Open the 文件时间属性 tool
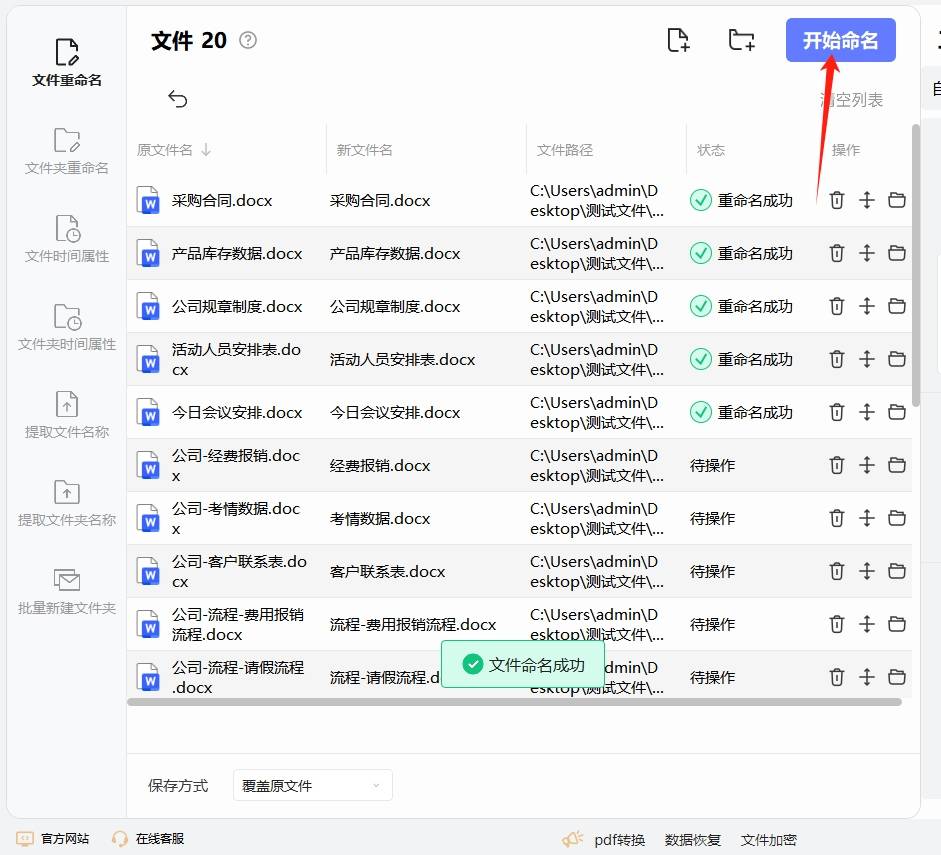Screen dimensions: 941x855 (66, 240)
